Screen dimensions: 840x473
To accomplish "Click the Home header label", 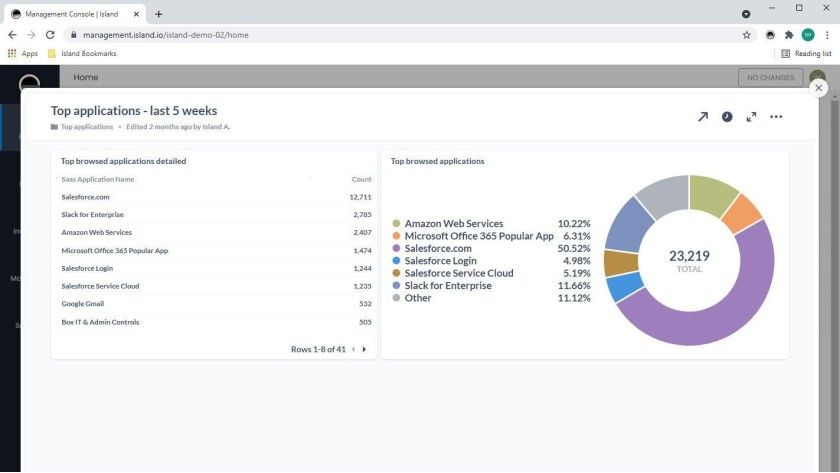I will click(86, 77).
